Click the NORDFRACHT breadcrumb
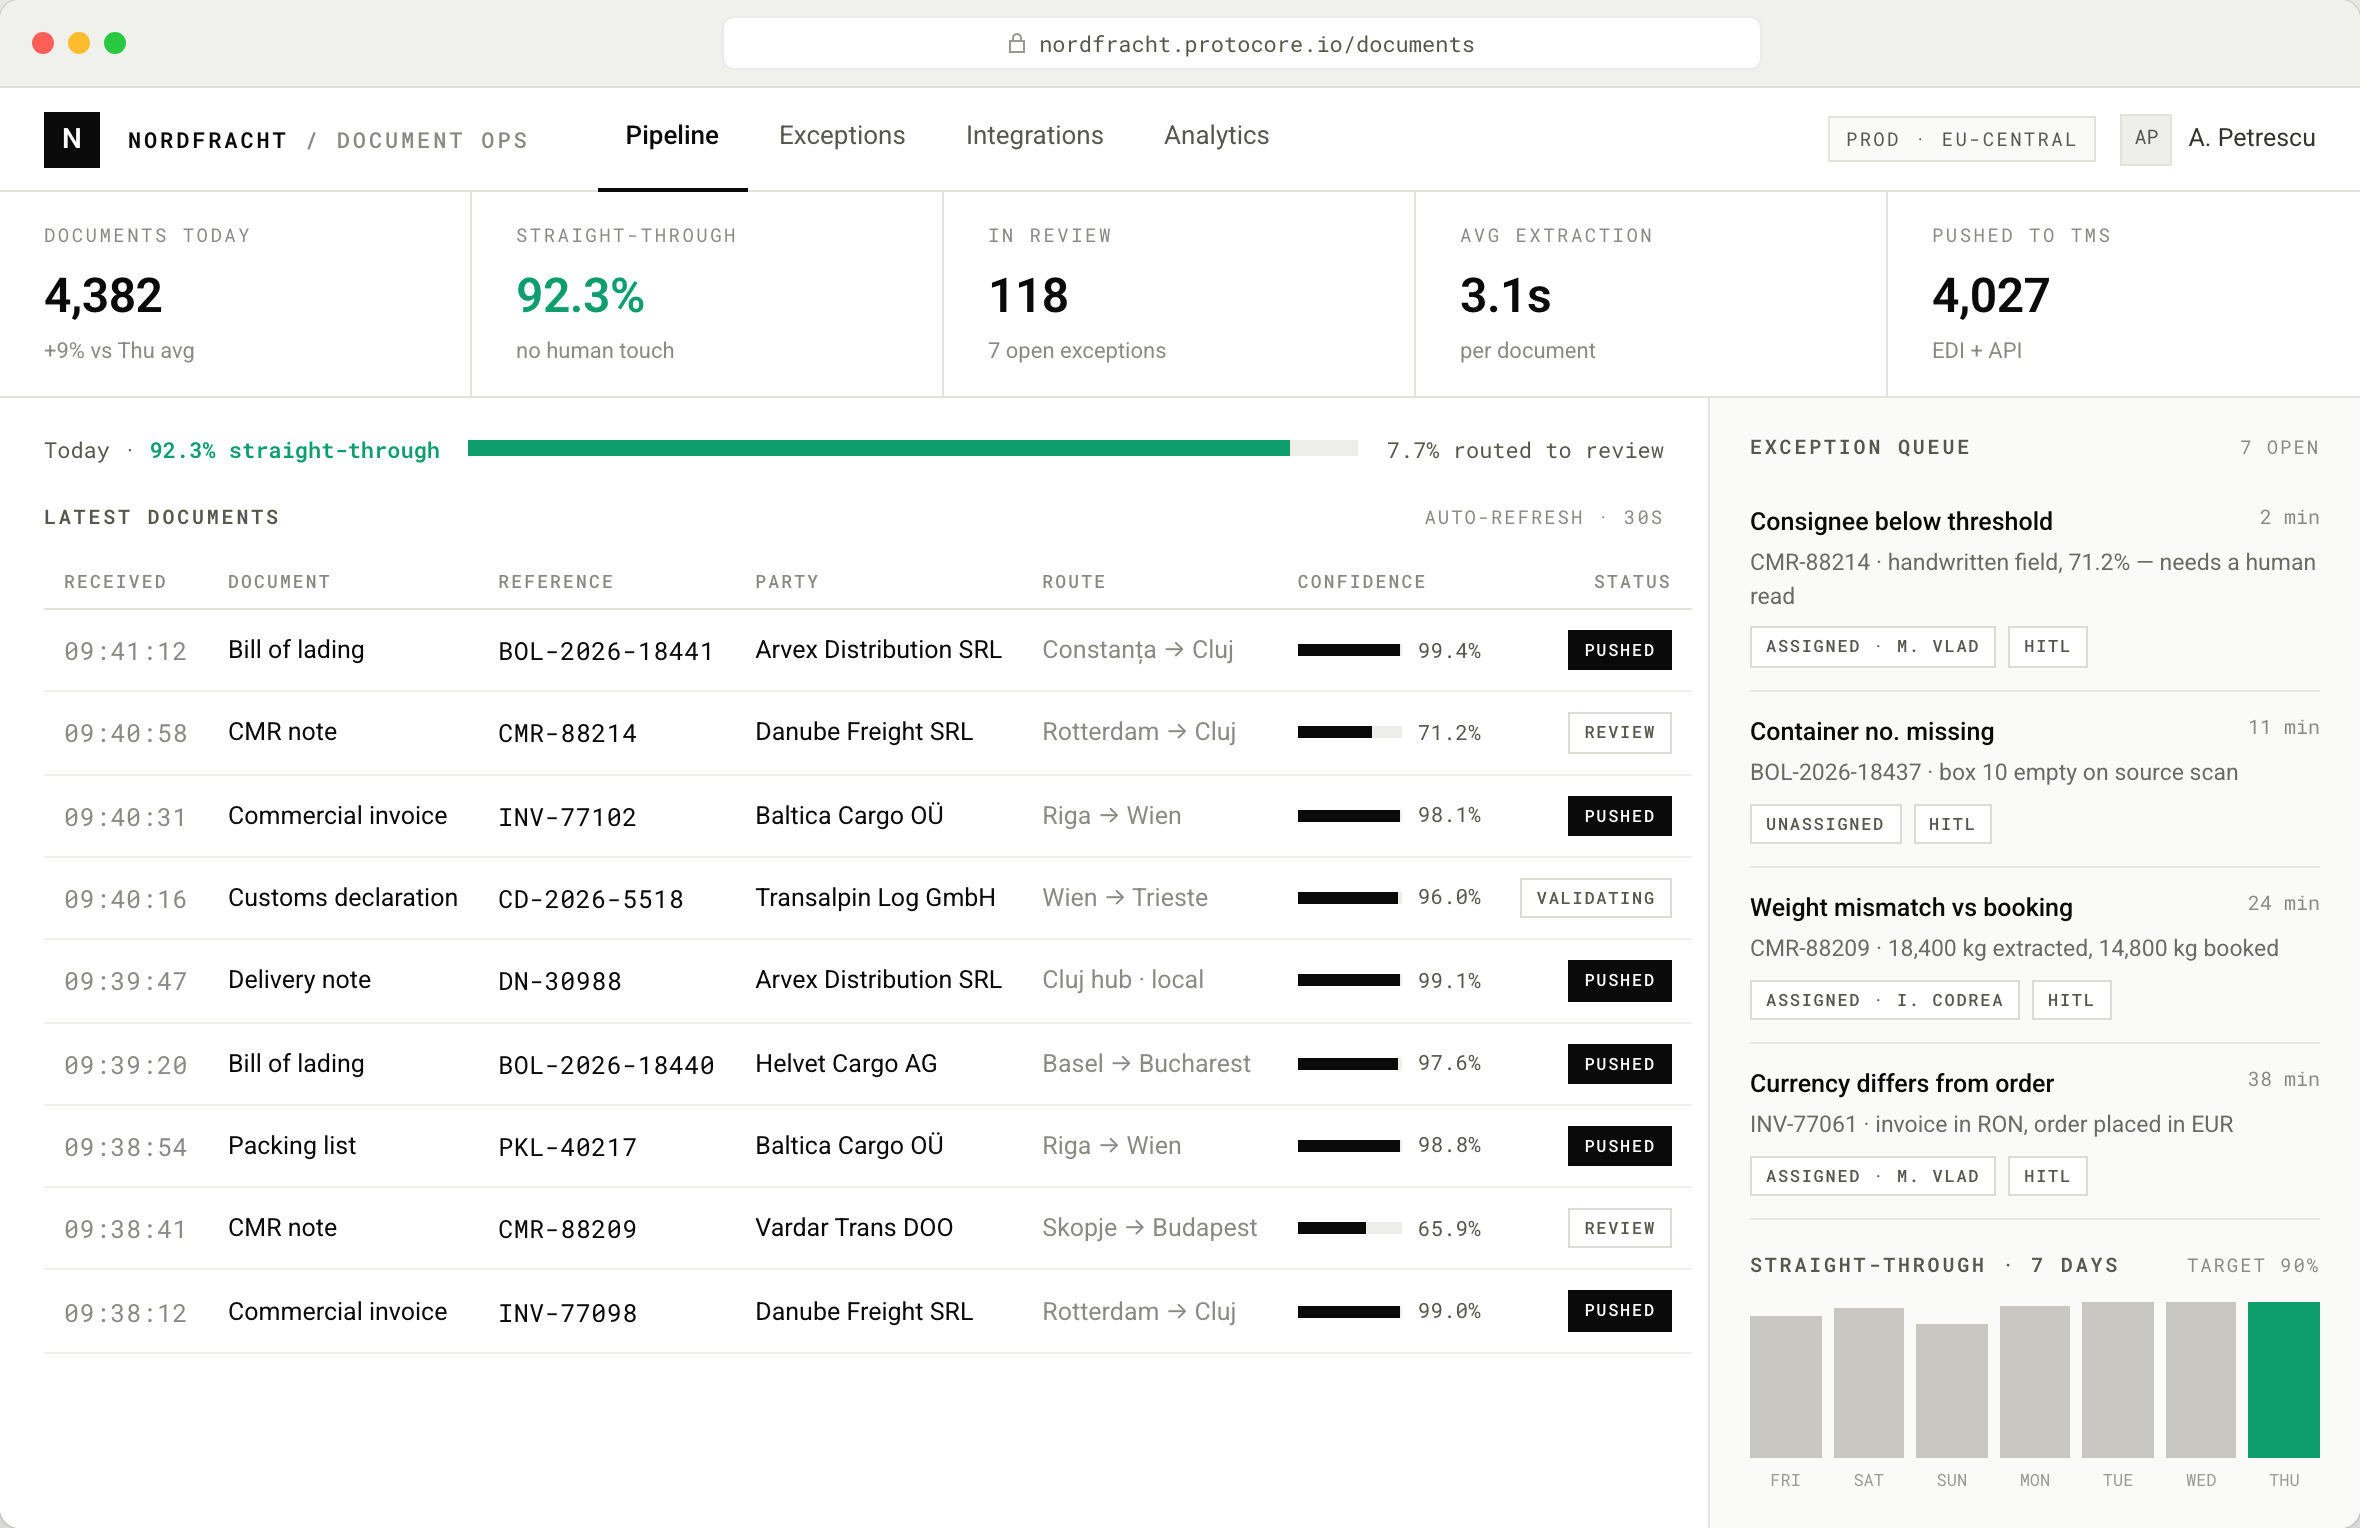Viewport: 2360px width, 1528px height. tap(207, 141)
